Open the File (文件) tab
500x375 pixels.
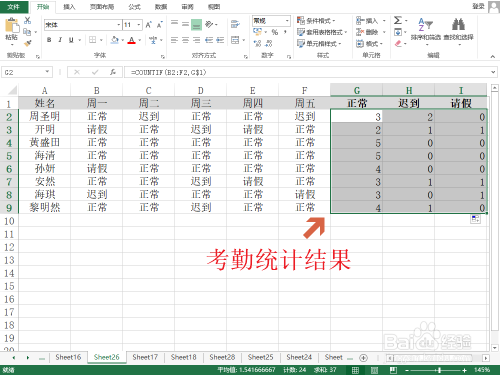coord(13,7)
